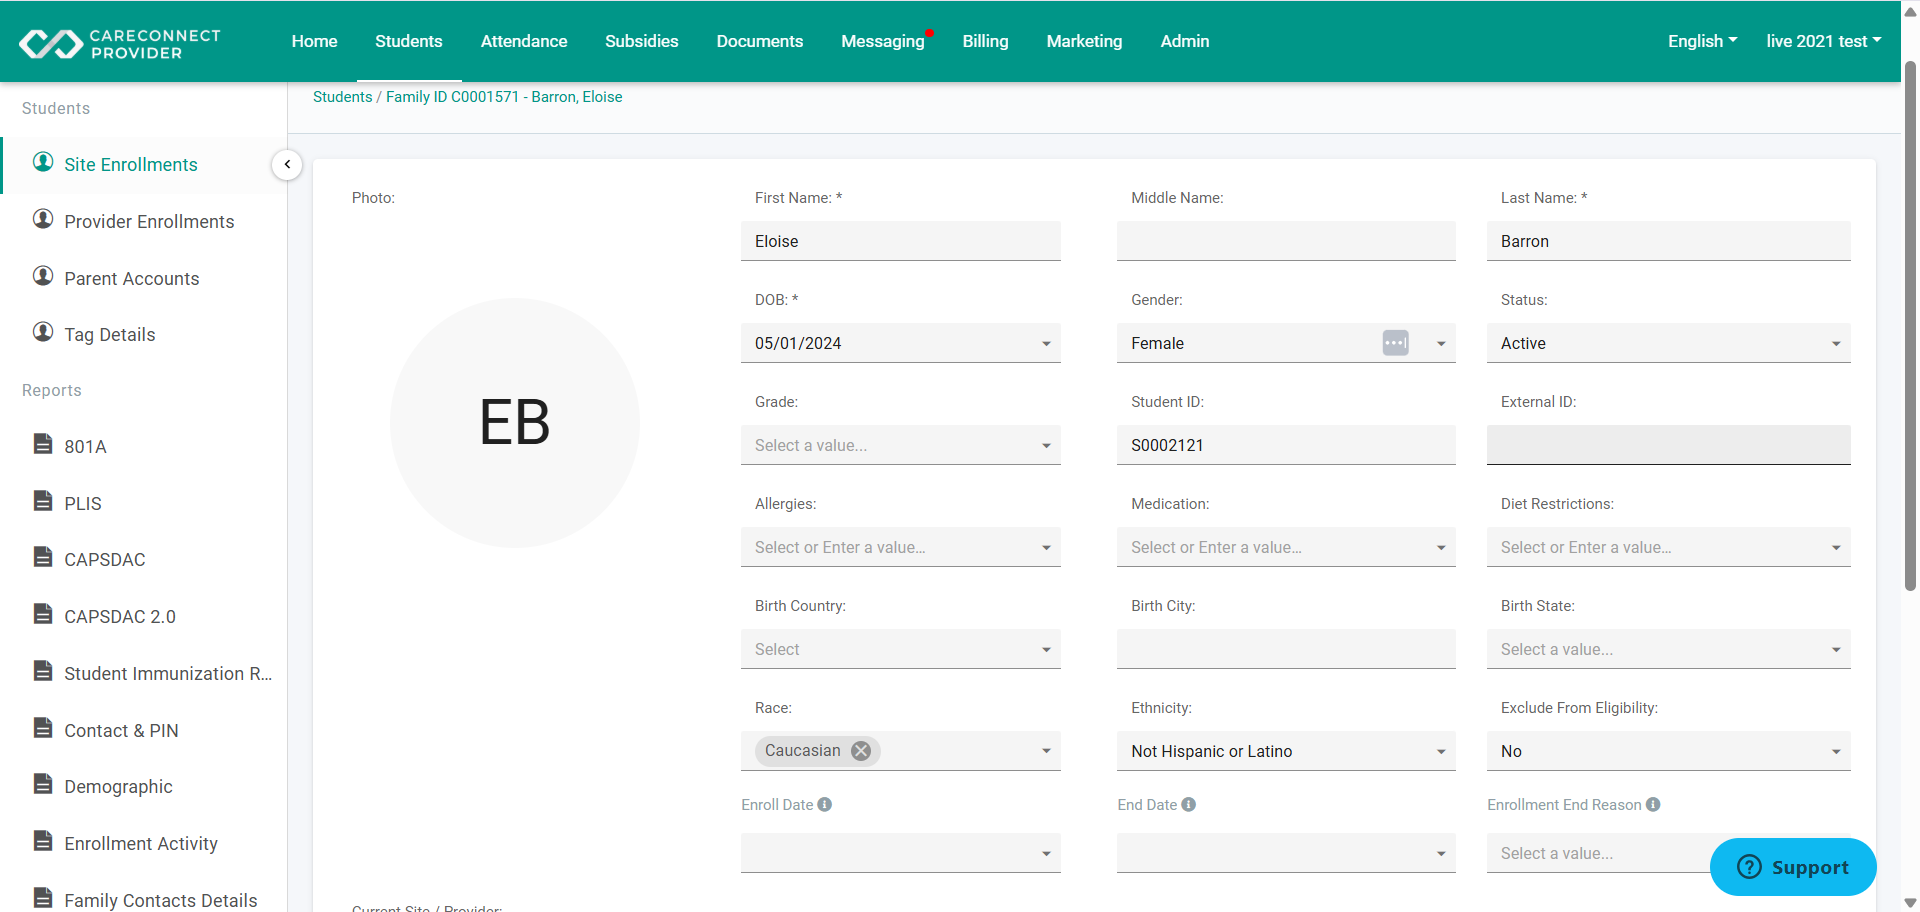Click the CAPSDAC report document icon
The height and width of the screenshot is (912, 1920).
43,557
